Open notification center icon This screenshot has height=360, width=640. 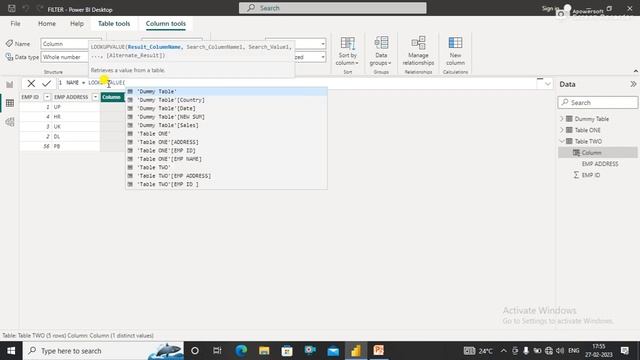[624, 351]
